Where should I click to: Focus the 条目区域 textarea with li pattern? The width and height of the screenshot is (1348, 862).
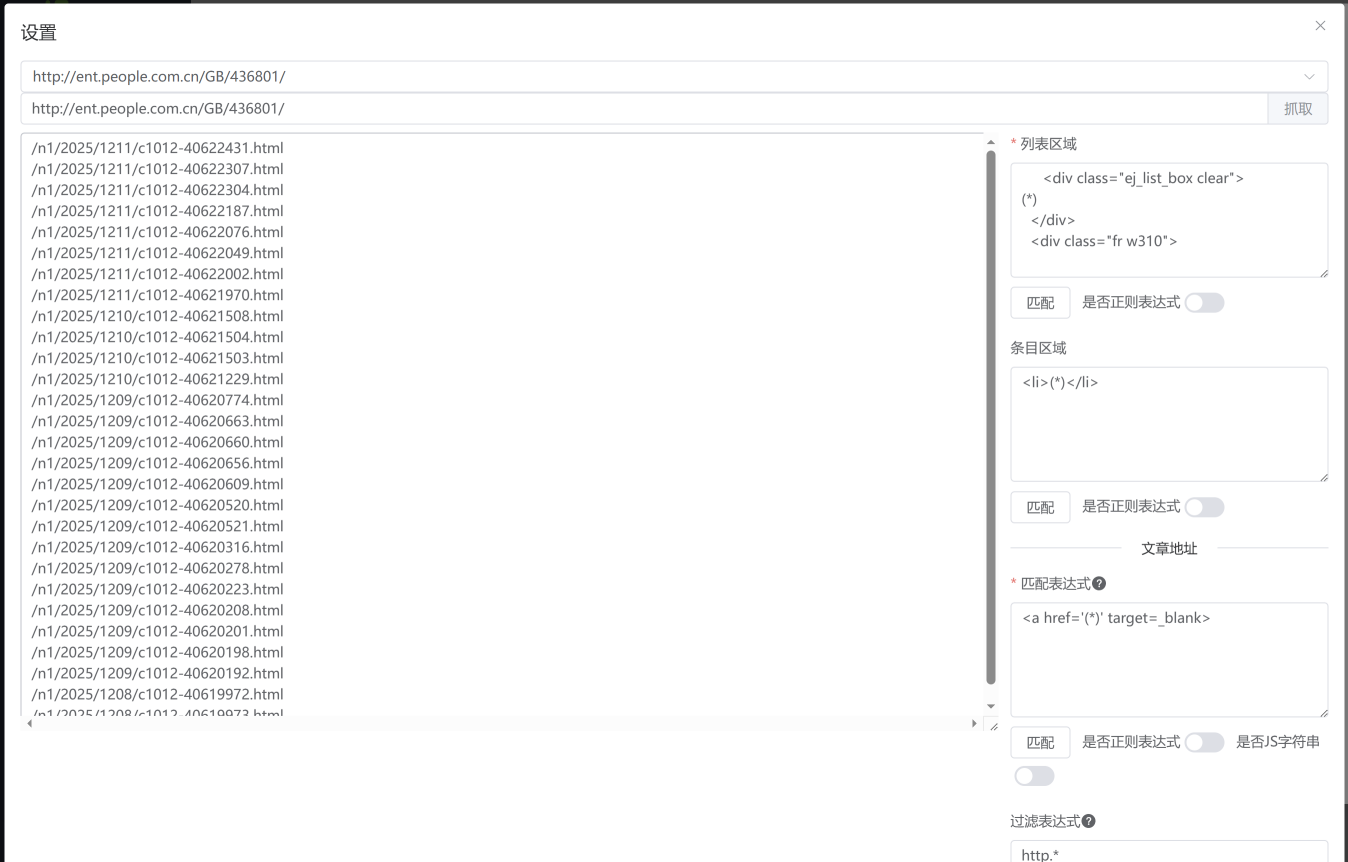tap(1168, 424)
